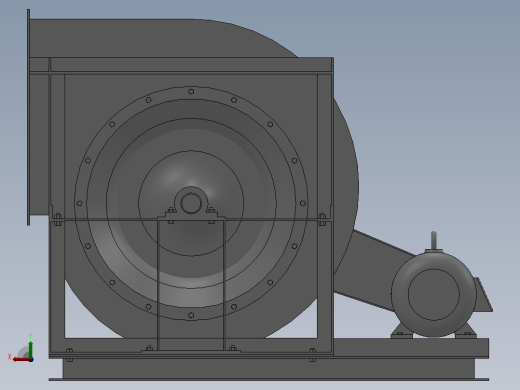This screenshot has height=390, width=520.
Task: Click the shaft end inside the bearing
Action: 191,203
